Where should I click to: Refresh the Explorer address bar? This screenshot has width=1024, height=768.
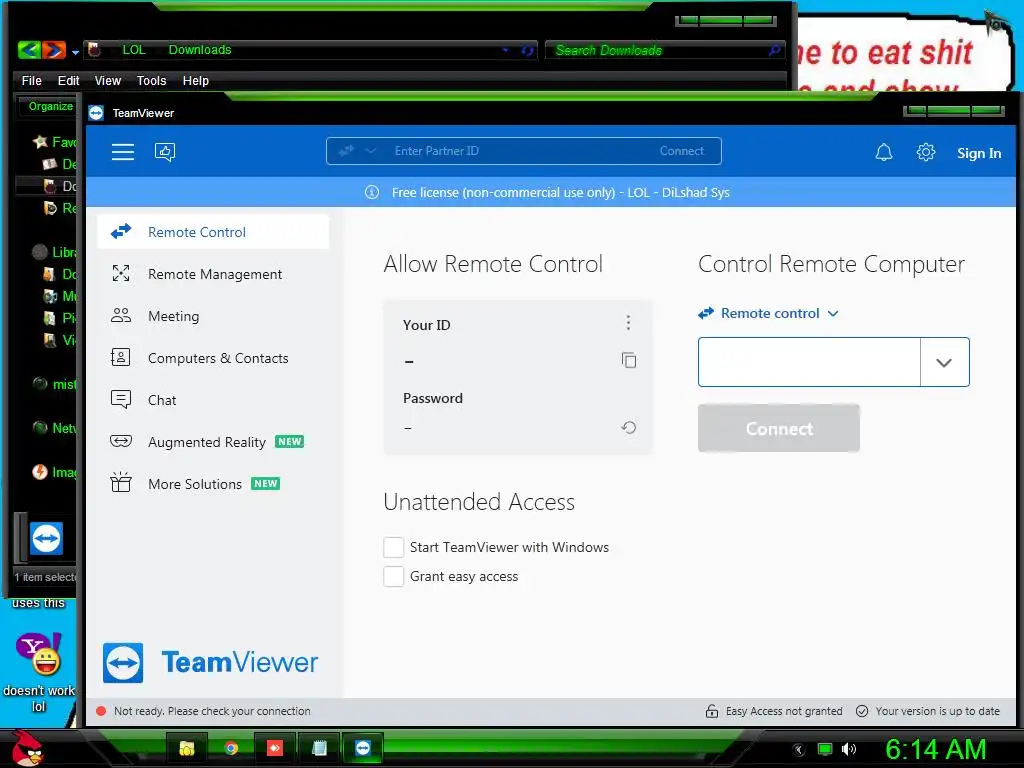click(x=528, y=50)
